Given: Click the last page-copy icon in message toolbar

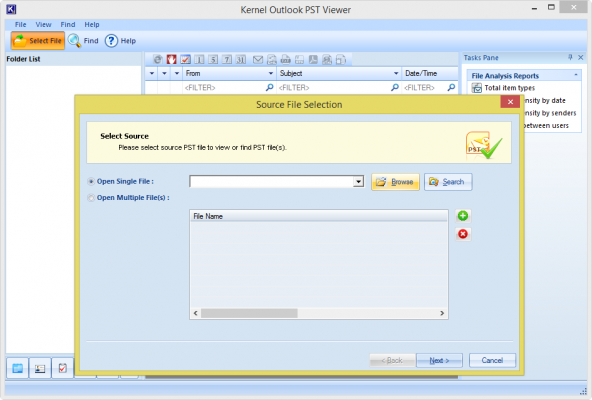Looking at the screenshot, I should coord(341,59).
